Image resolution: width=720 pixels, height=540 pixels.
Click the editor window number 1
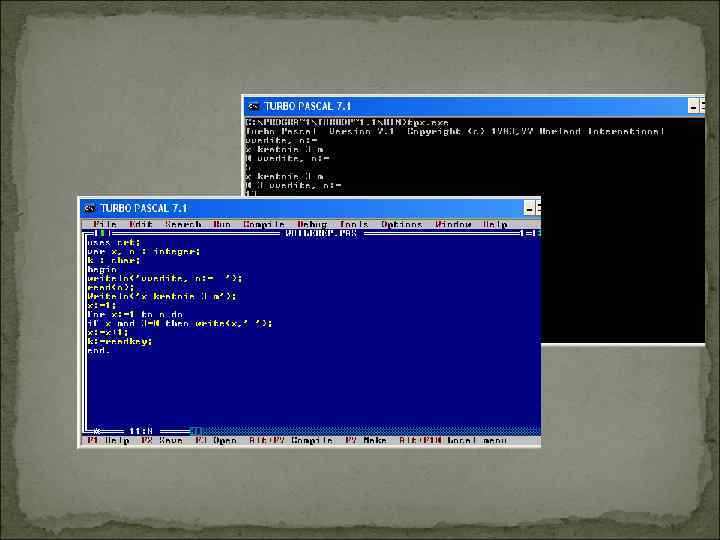tap(522, 233)
